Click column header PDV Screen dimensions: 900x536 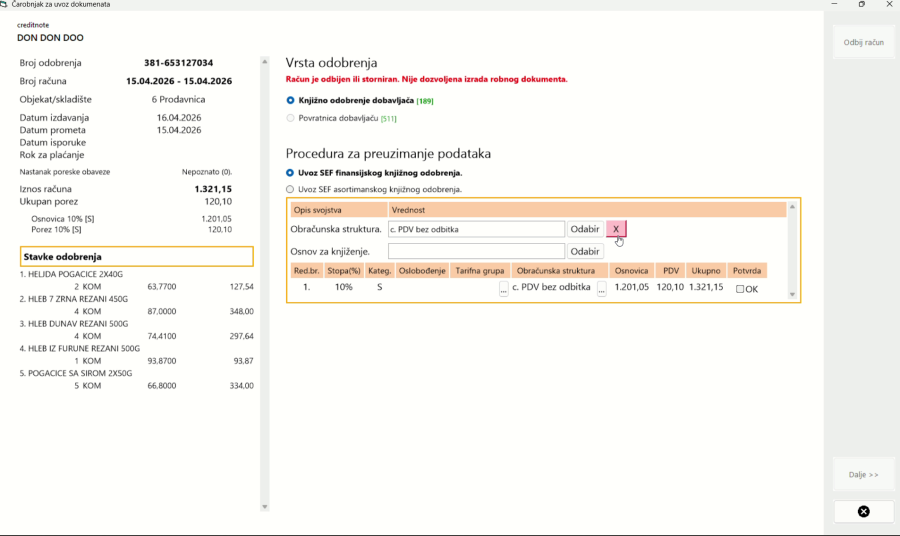point(670,271)
